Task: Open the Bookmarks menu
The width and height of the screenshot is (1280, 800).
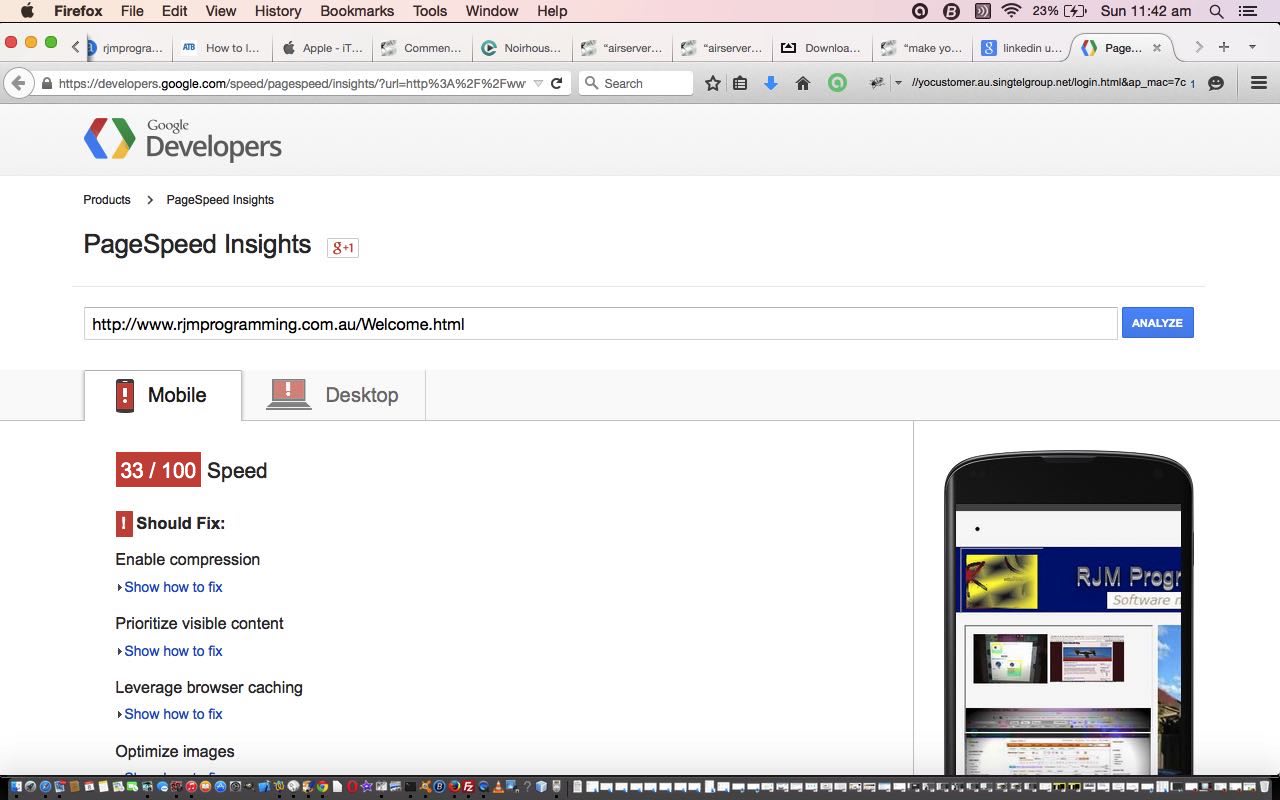Action: tap(357, 11)
